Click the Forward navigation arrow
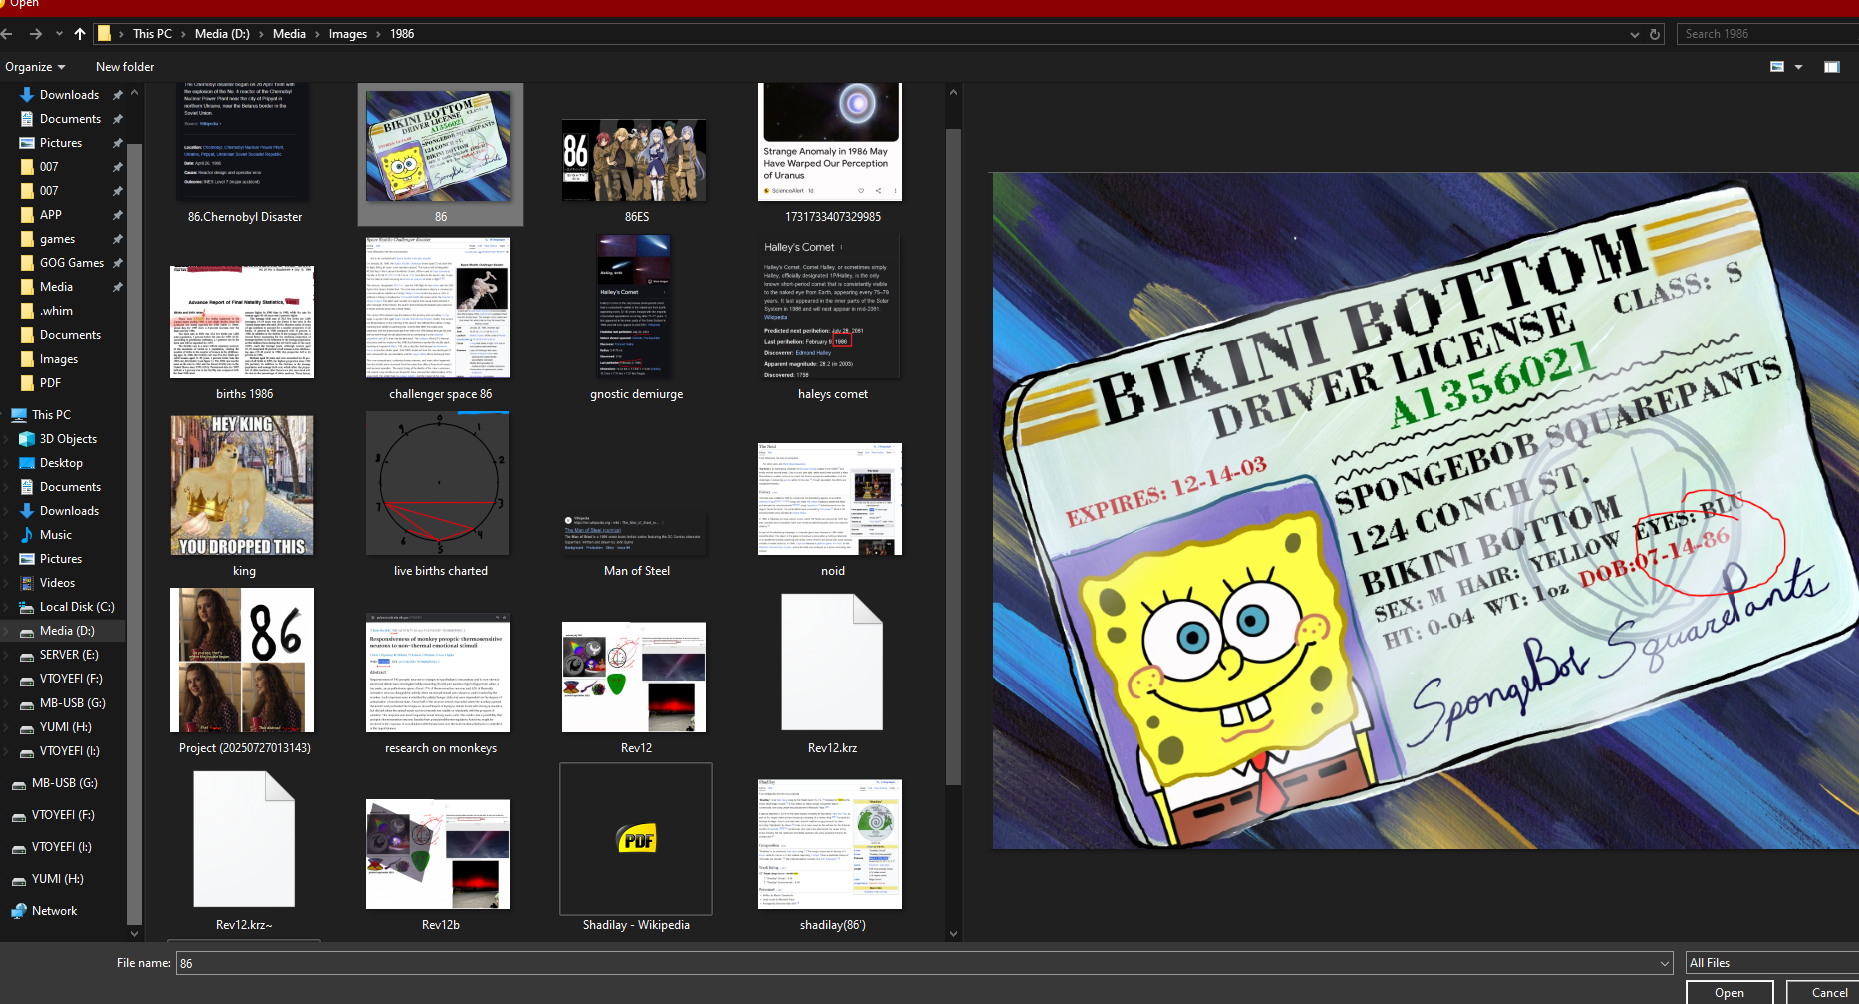The width and height of the screenshot is (1859, 1004). pyautogui.click(x=36, y=34)
